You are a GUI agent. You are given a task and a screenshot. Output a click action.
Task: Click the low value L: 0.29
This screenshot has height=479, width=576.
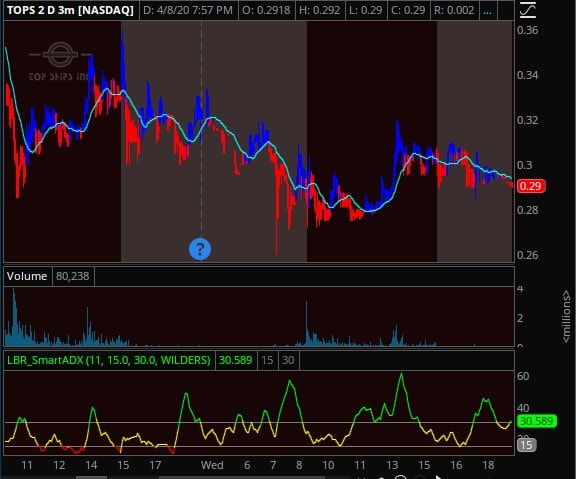(366, 10)
